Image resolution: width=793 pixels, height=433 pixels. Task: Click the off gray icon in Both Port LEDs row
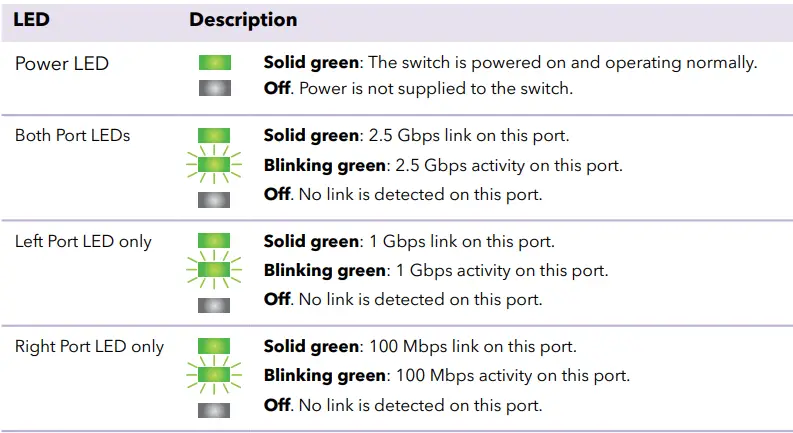coord(215,197)
